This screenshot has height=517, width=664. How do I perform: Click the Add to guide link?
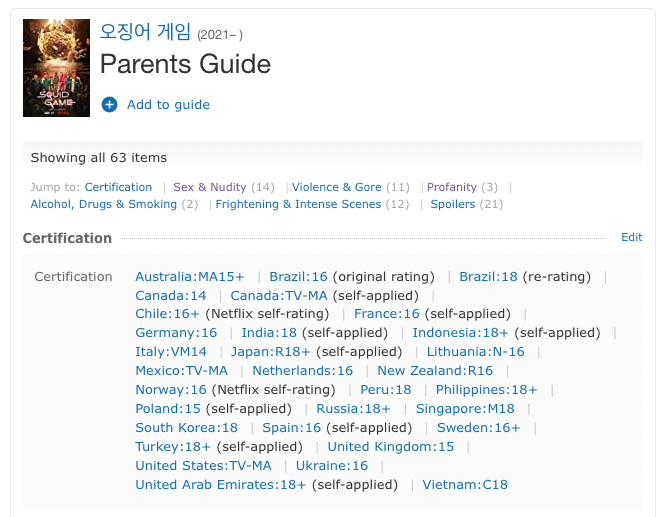tap(168, 105)
